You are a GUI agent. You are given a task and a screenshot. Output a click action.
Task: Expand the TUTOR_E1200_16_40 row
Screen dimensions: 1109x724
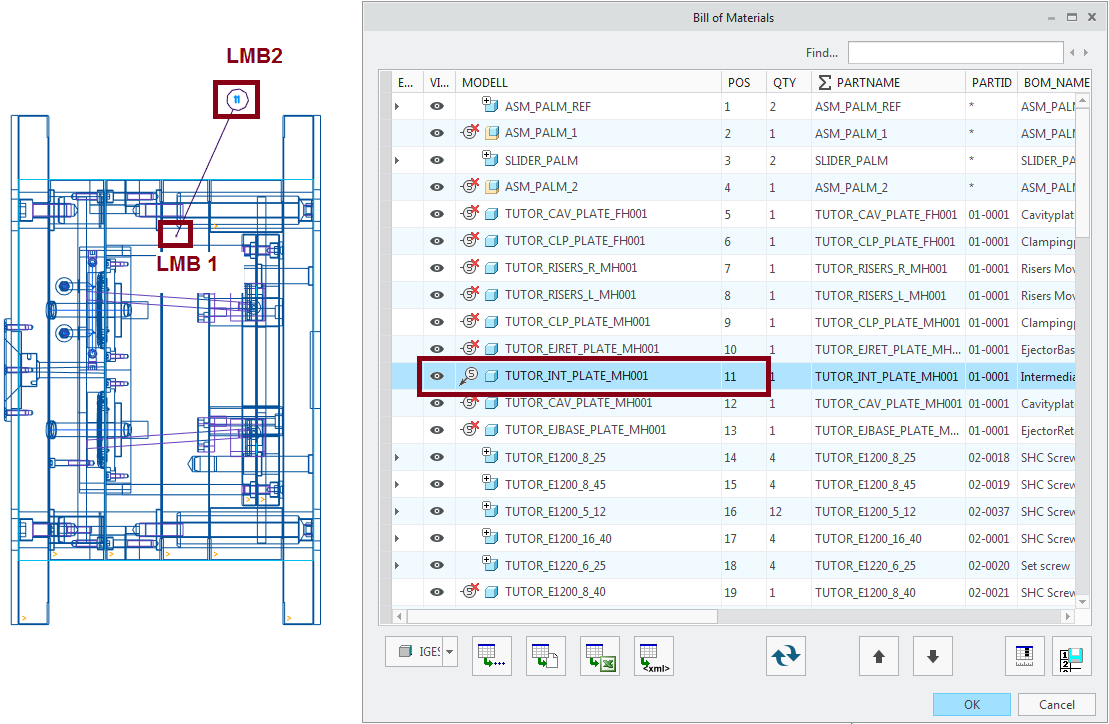pyautogui.click(x=397, y=539)
